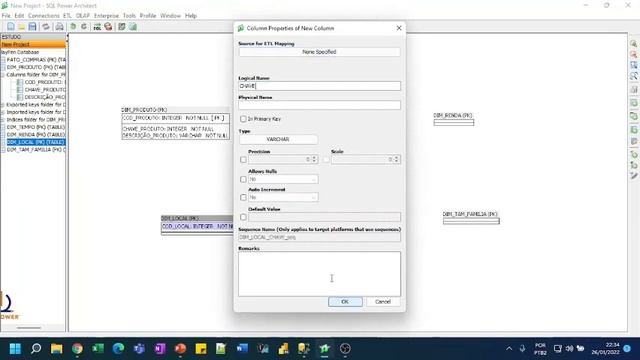Enable the Default Value checkbox
The width and height of the screenshot is (640, 360).
coord(243,217)
